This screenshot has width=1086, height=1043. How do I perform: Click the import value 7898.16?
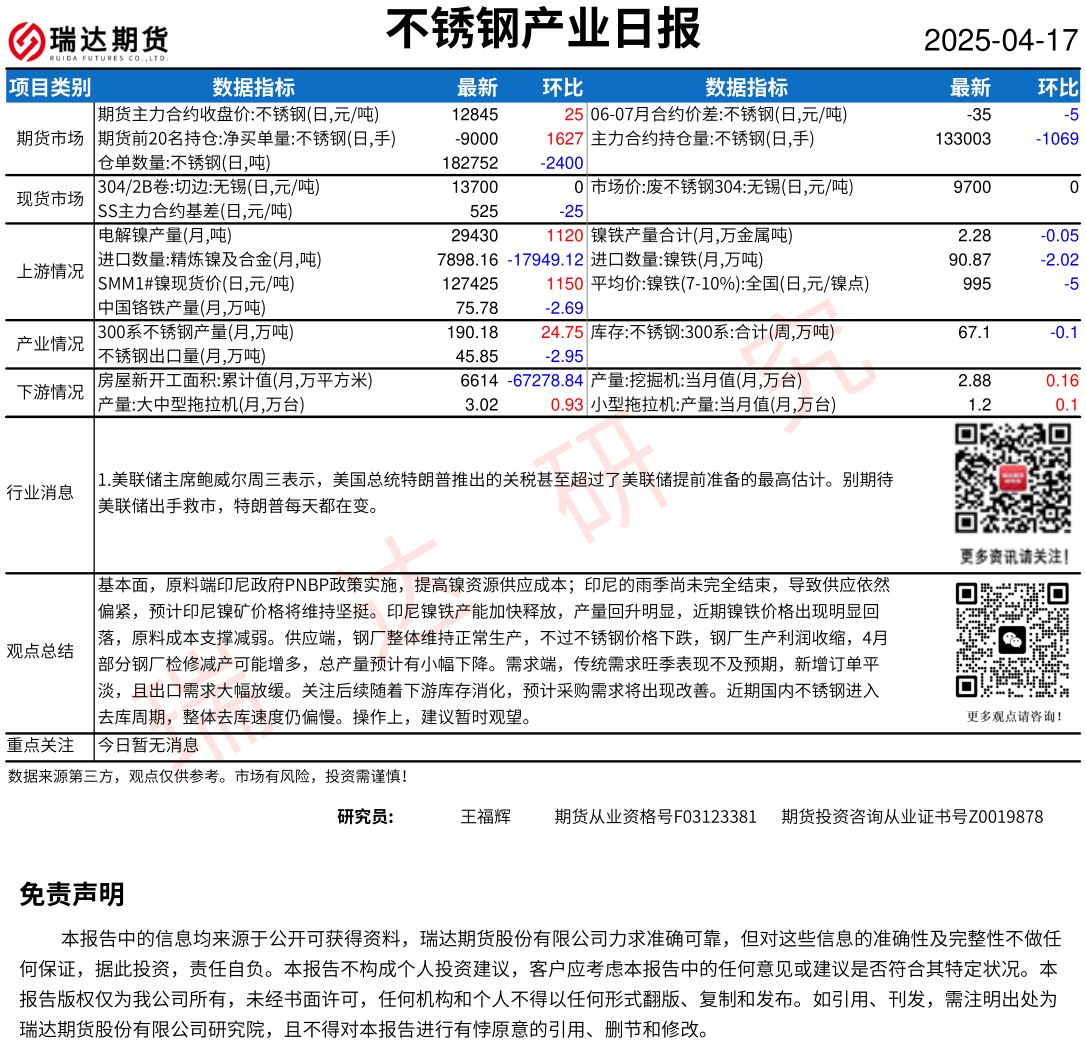(x=468, y=260)
